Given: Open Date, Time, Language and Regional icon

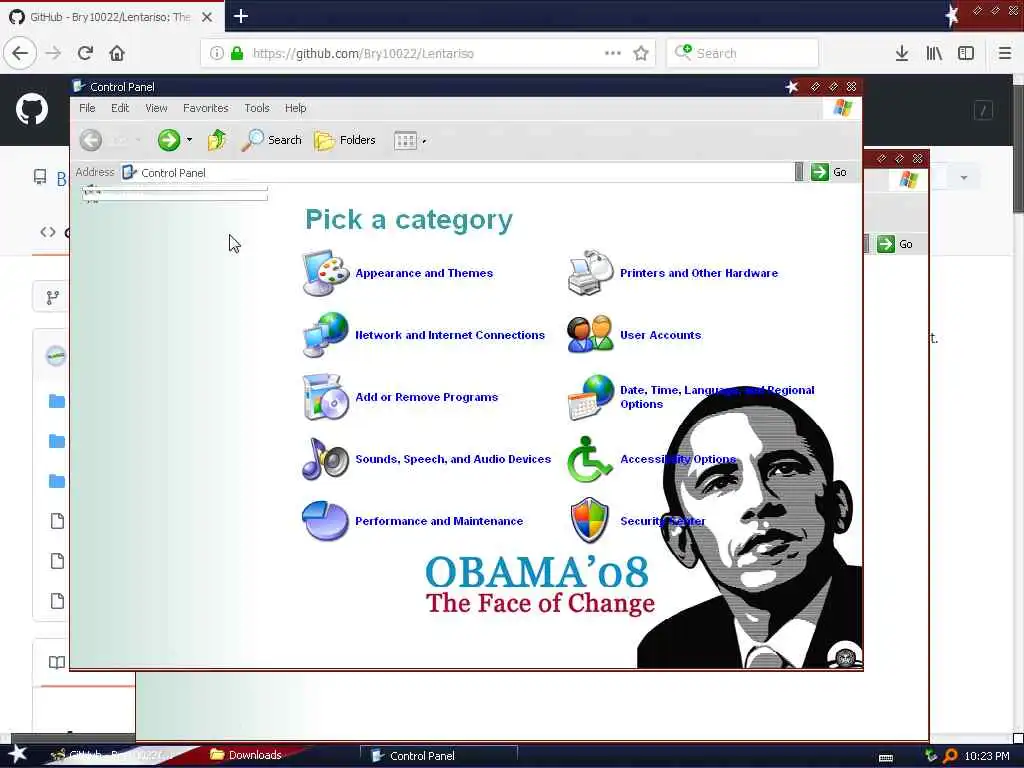Looking at the screenshot, I should [x=590, y=396].
